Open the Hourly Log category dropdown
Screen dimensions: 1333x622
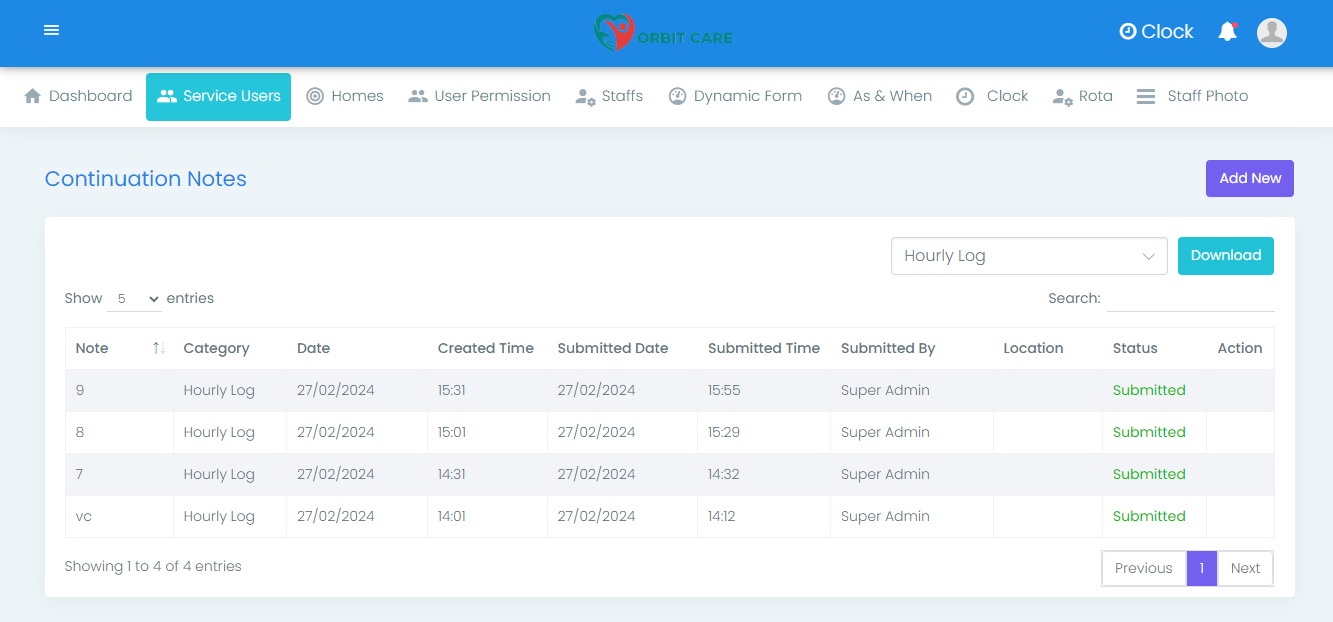tap(1028, 256)
